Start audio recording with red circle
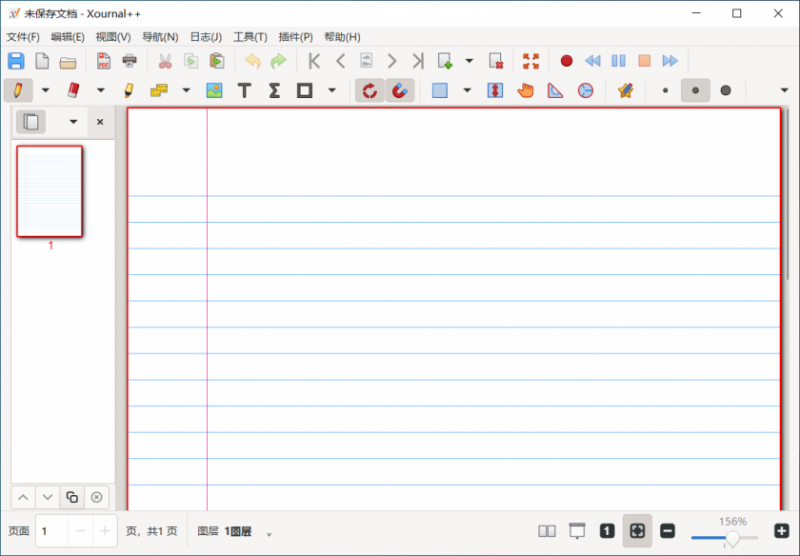The image size is (800, 556). coord(566,61)
